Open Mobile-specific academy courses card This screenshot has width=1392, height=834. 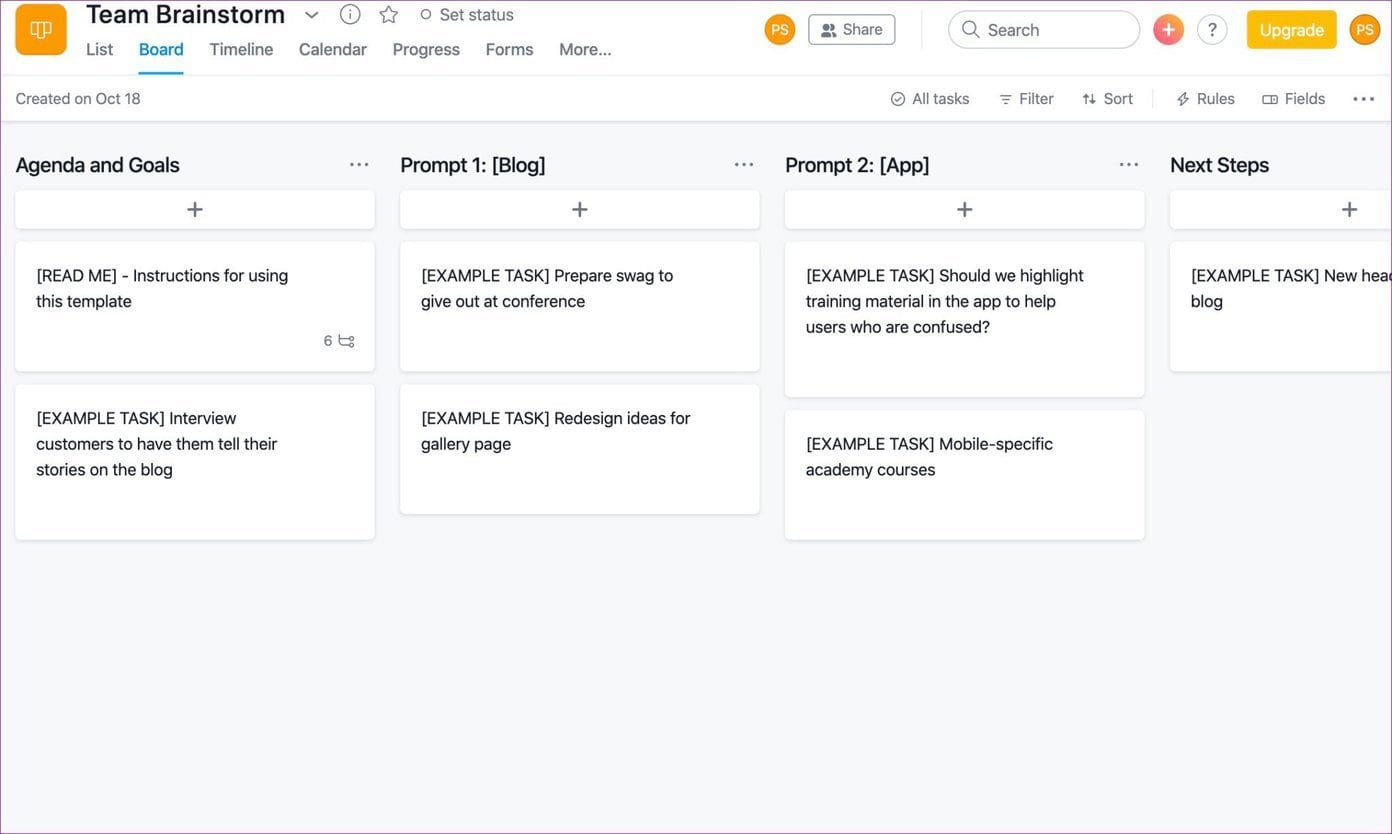[965, 475]
